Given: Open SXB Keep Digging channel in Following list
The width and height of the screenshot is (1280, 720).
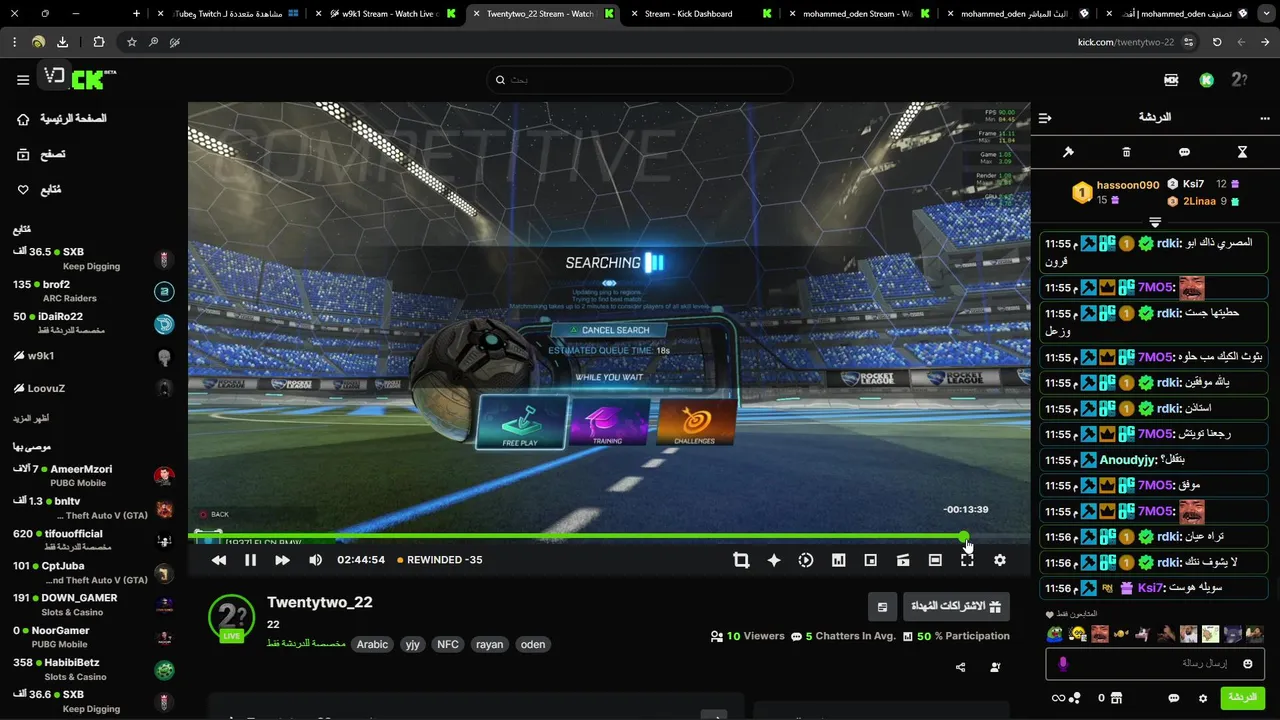Looking at the screenshot, I should point(94,259).
